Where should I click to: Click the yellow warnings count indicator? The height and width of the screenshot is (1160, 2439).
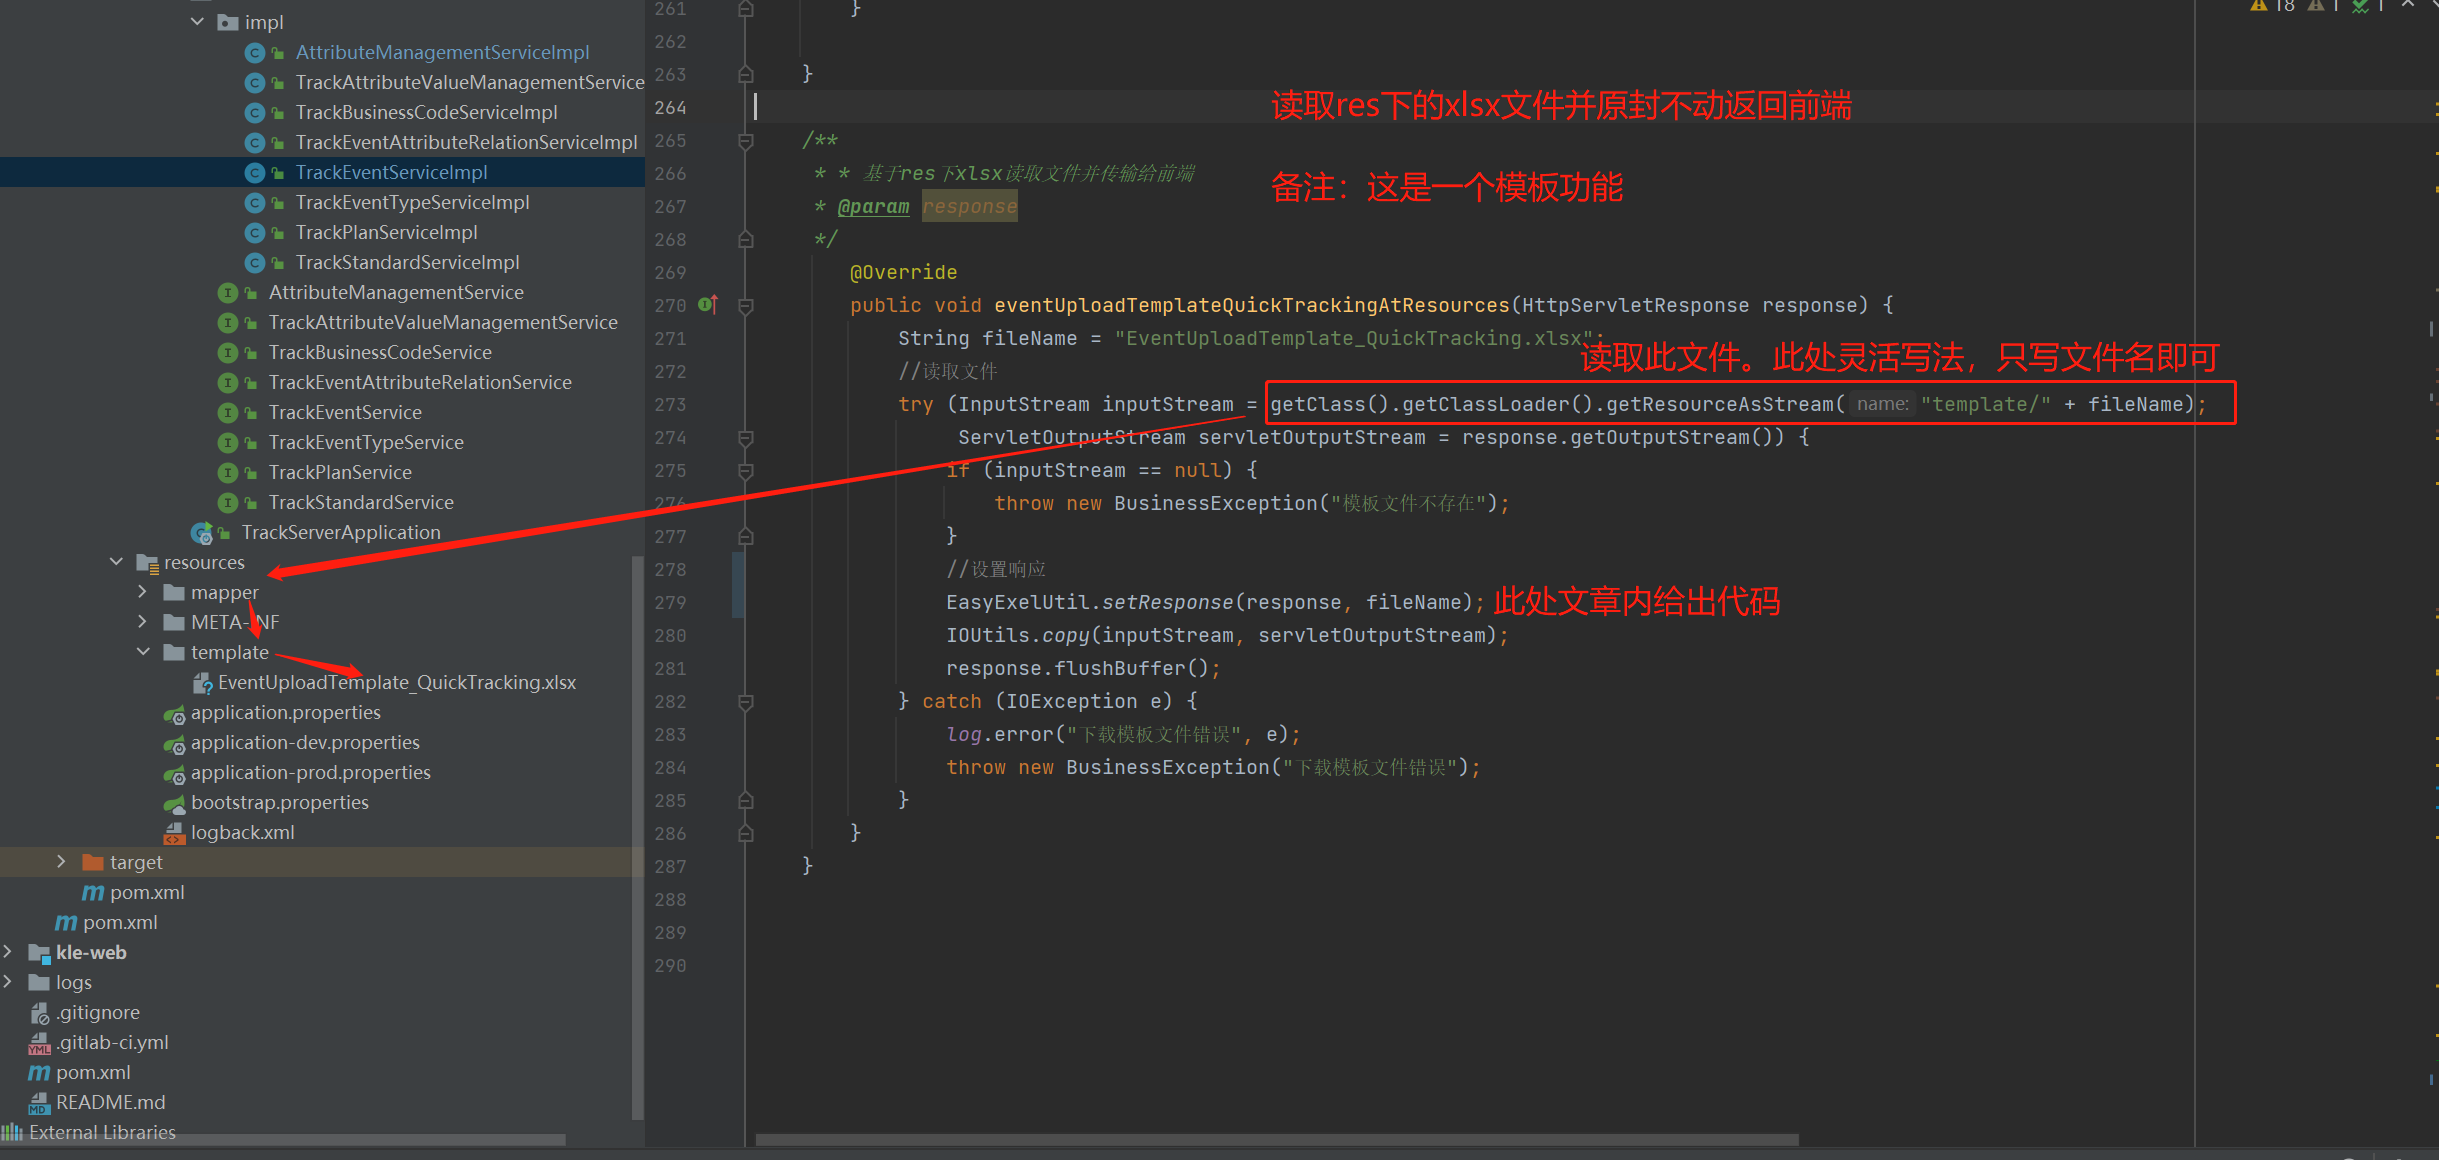click(x=2272, y=6)
